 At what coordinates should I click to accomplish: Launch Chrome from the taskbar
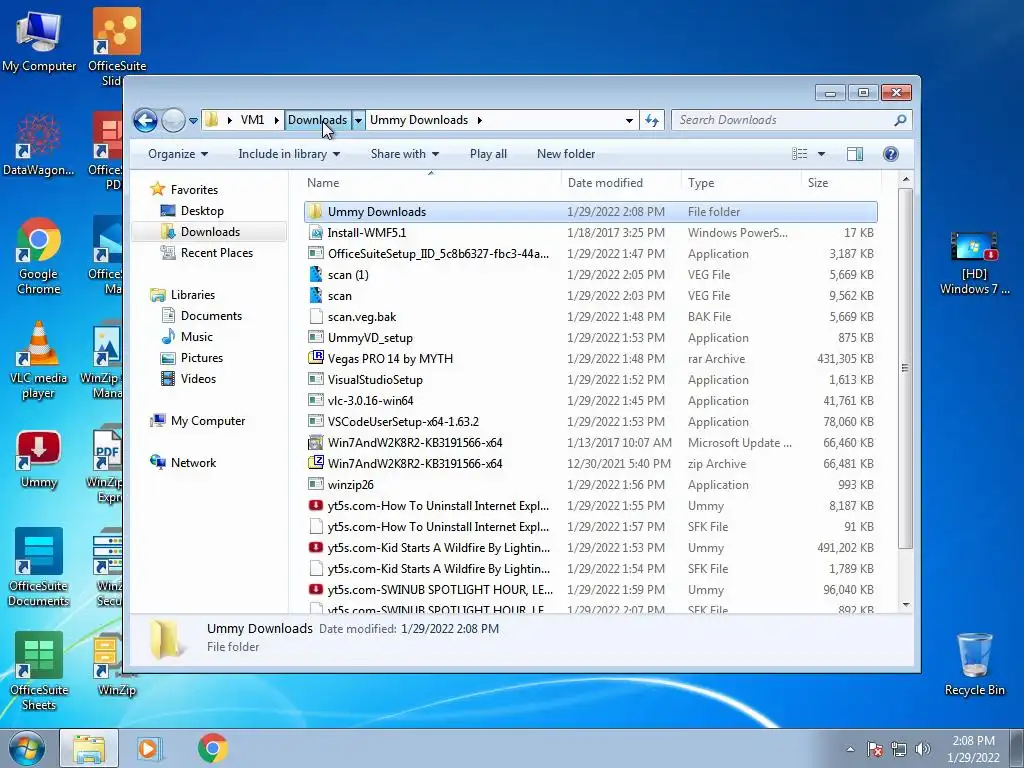[212, 748]
